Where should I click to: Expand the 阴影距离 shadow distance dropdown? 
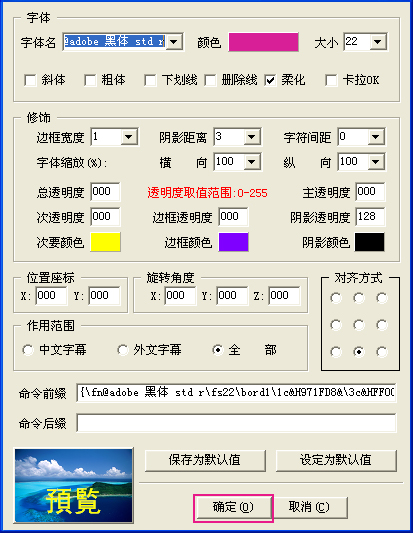pos(252,137)
